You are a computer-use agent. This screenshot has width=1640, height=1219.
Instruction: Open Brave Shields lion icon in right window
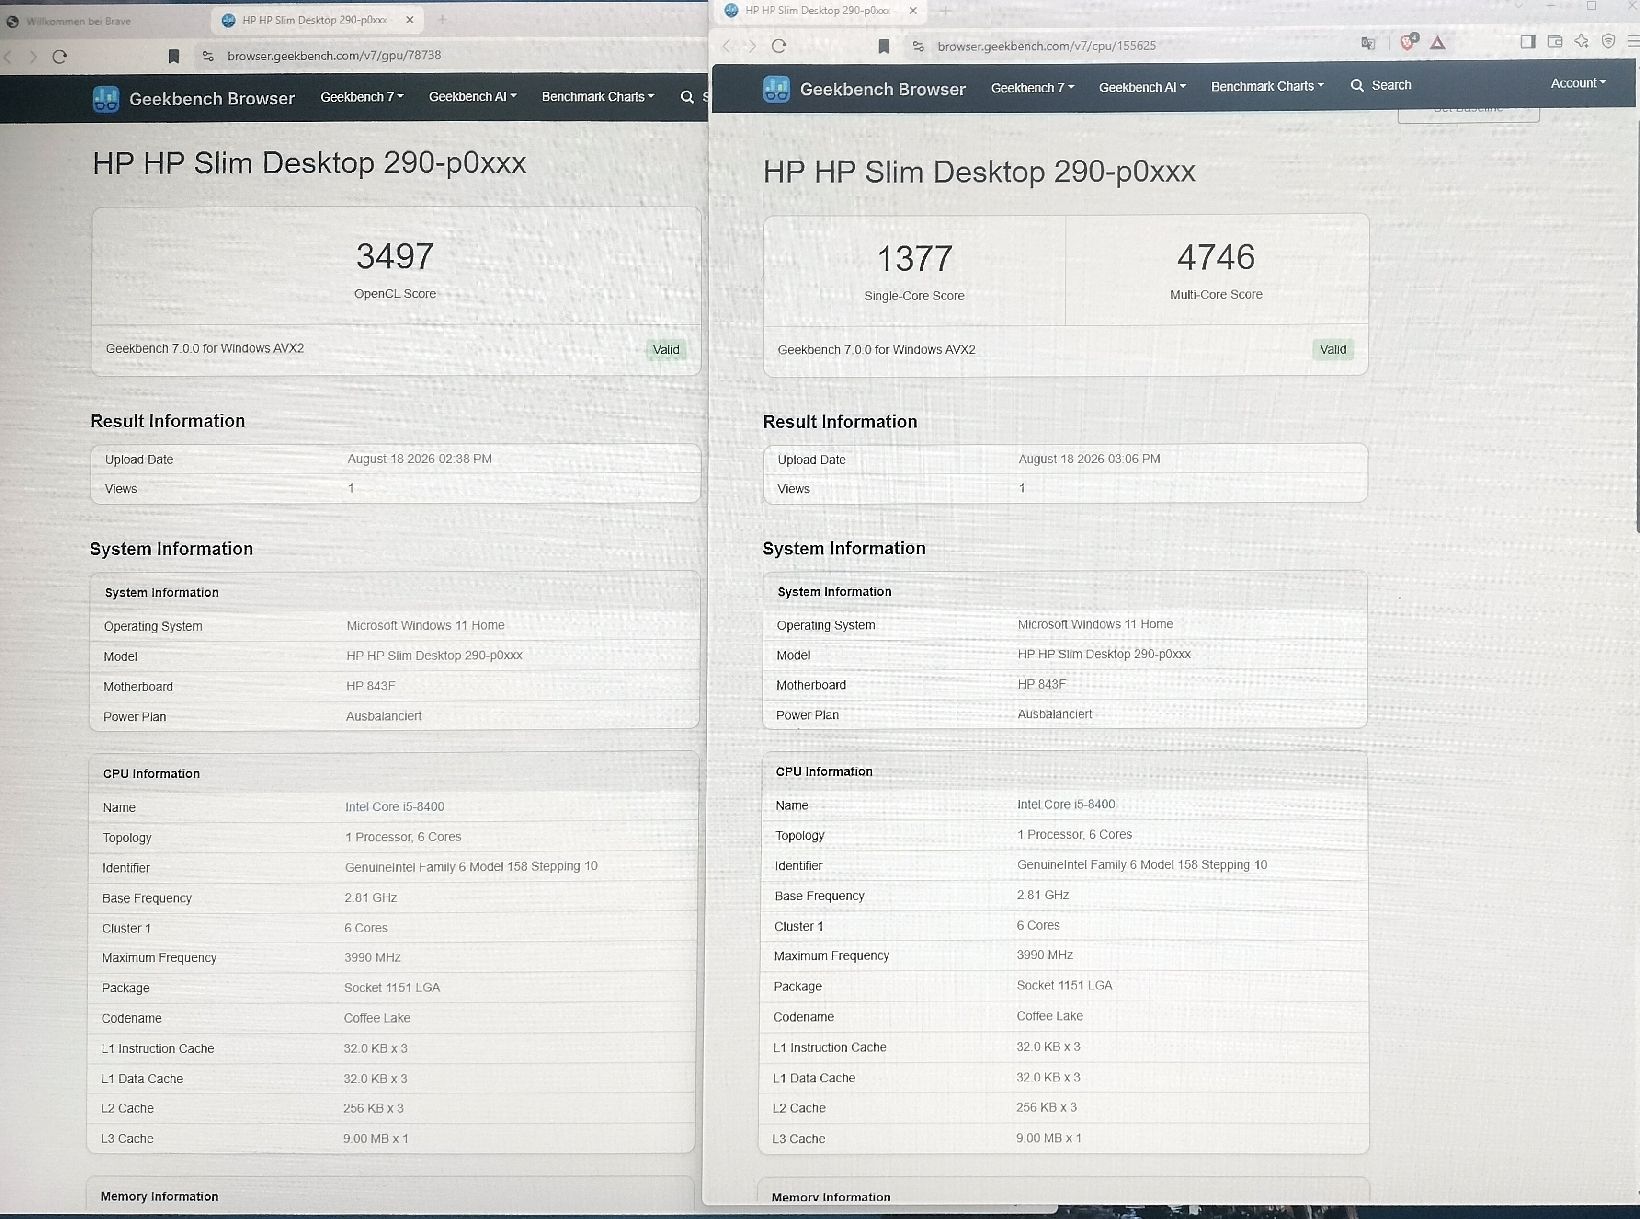(1408, 42)
